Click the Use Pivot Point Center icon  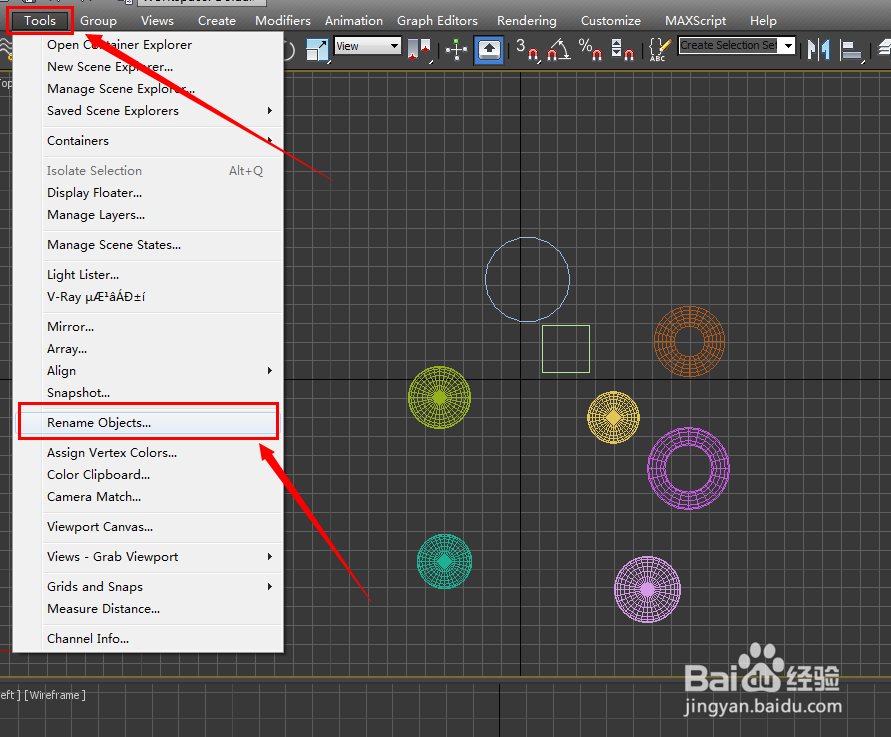(x=420, y=50)
